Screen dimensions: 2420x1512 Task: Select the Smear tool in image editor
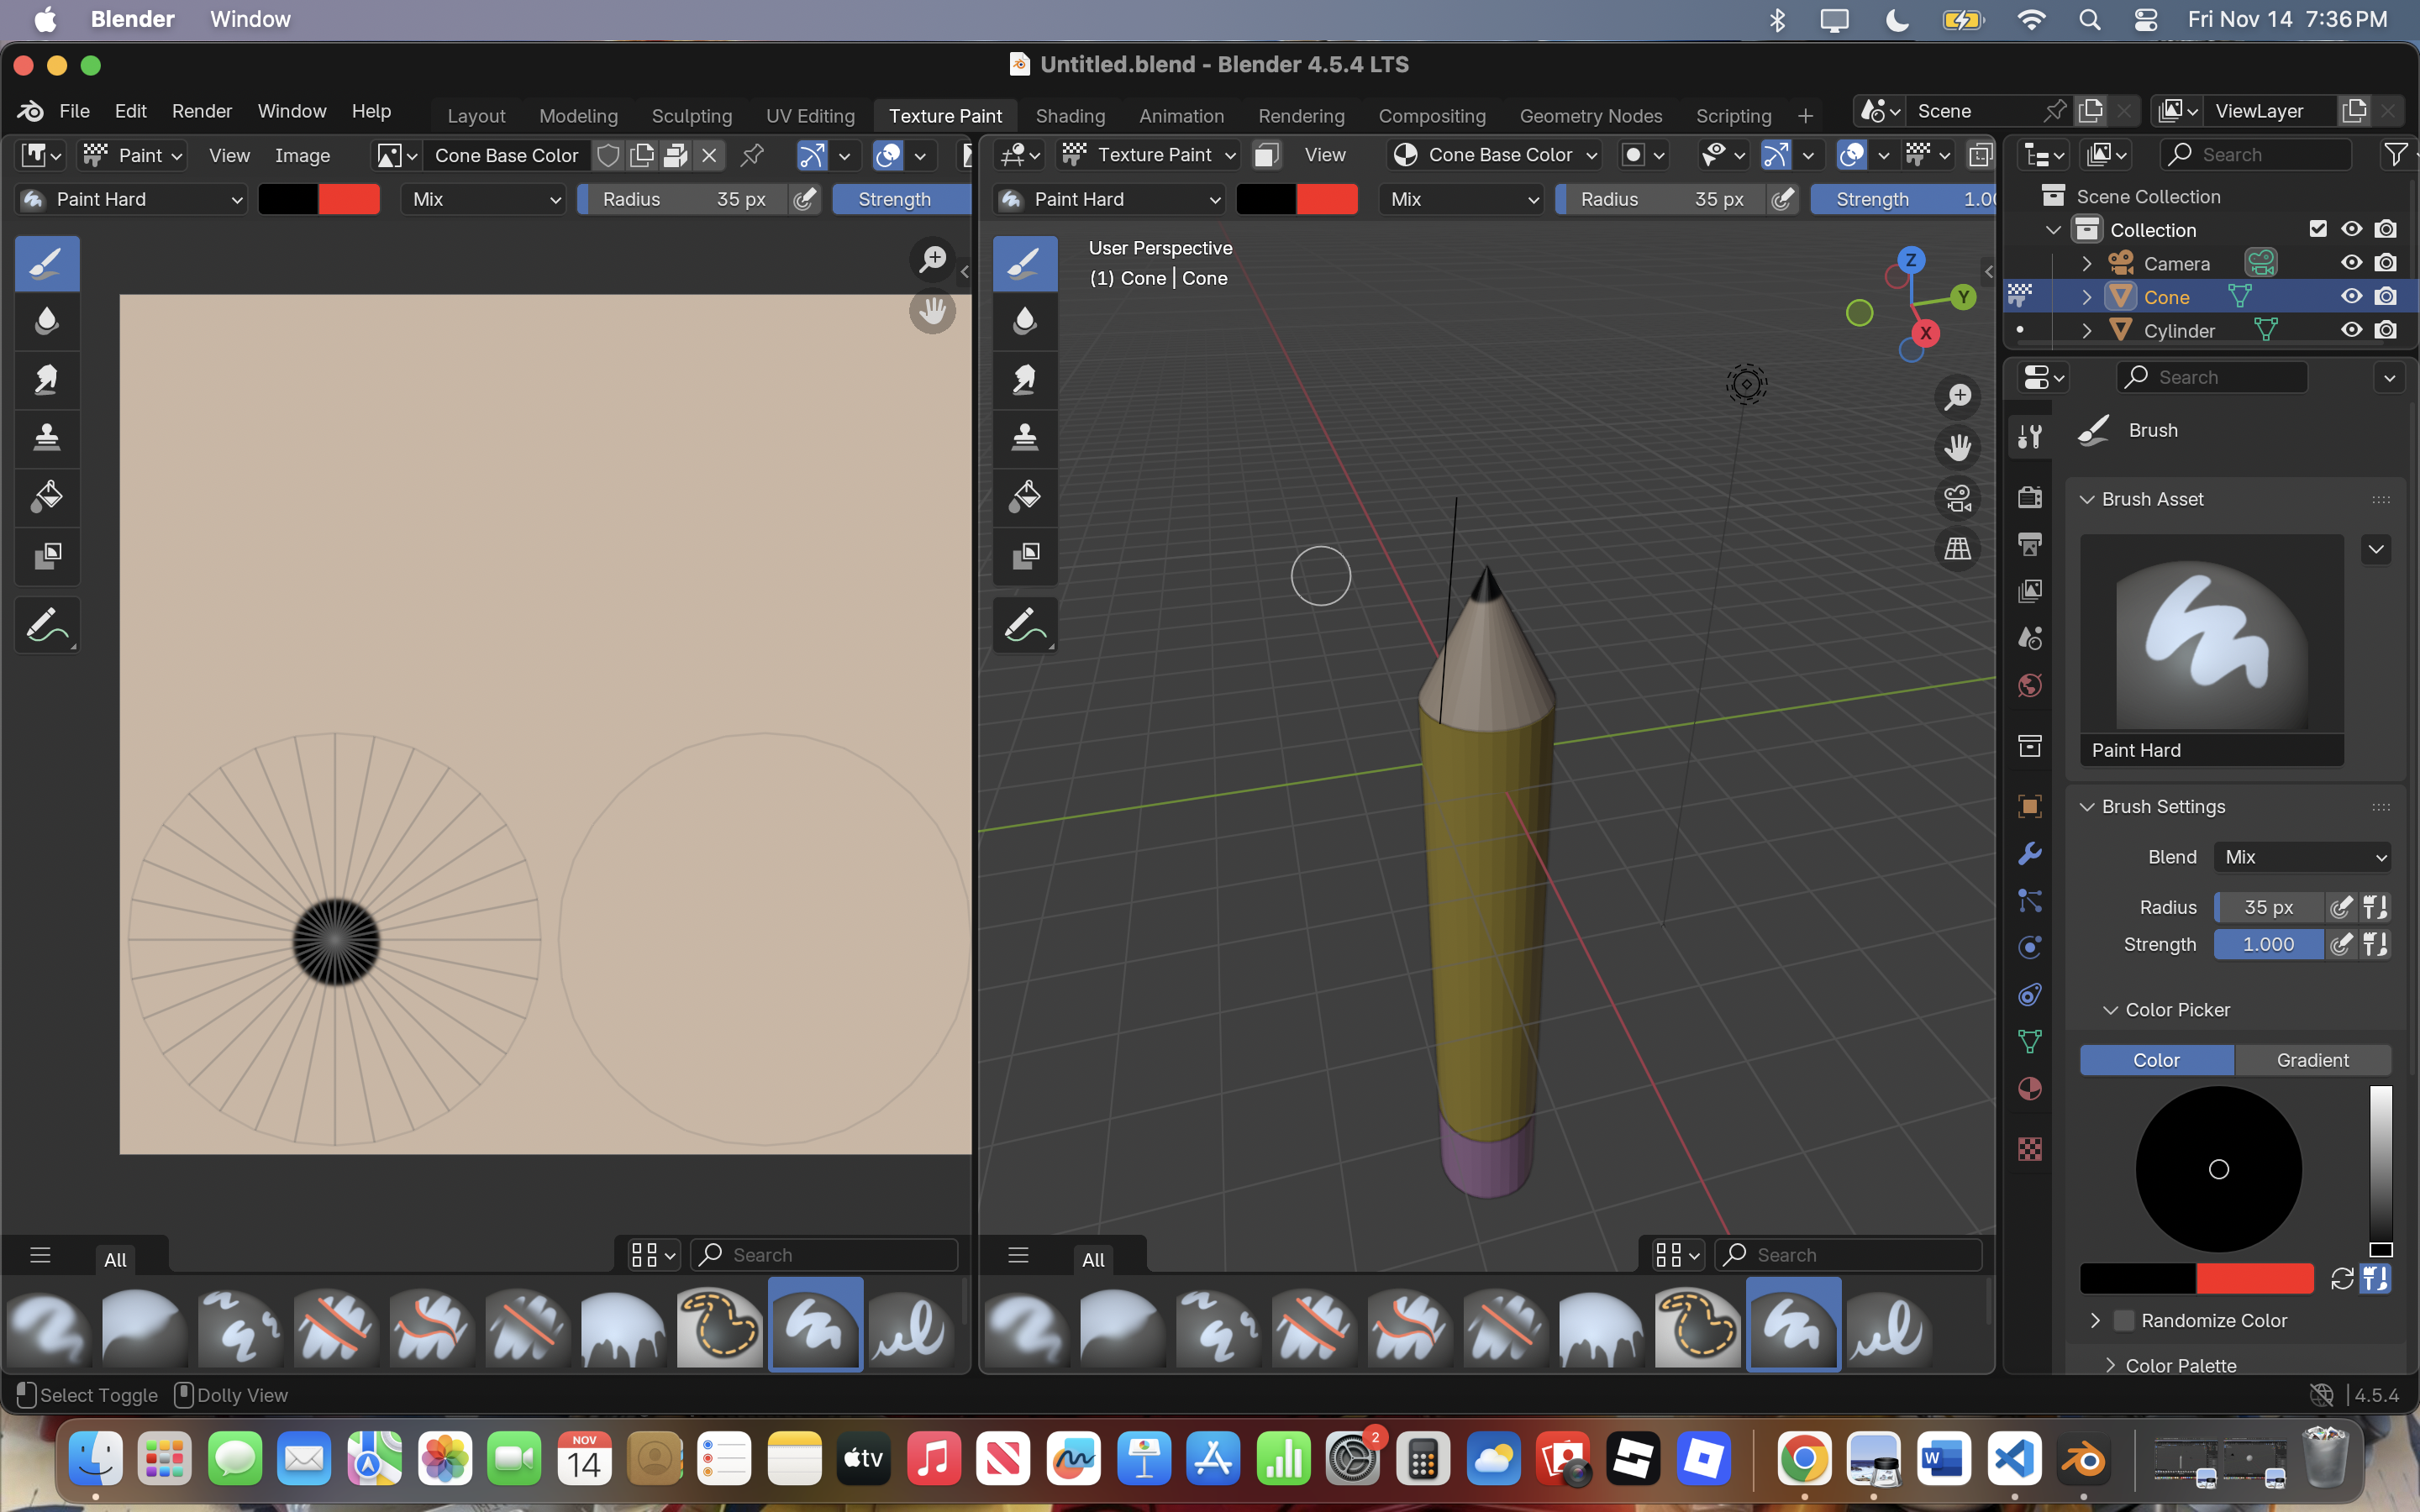[46, 379]
